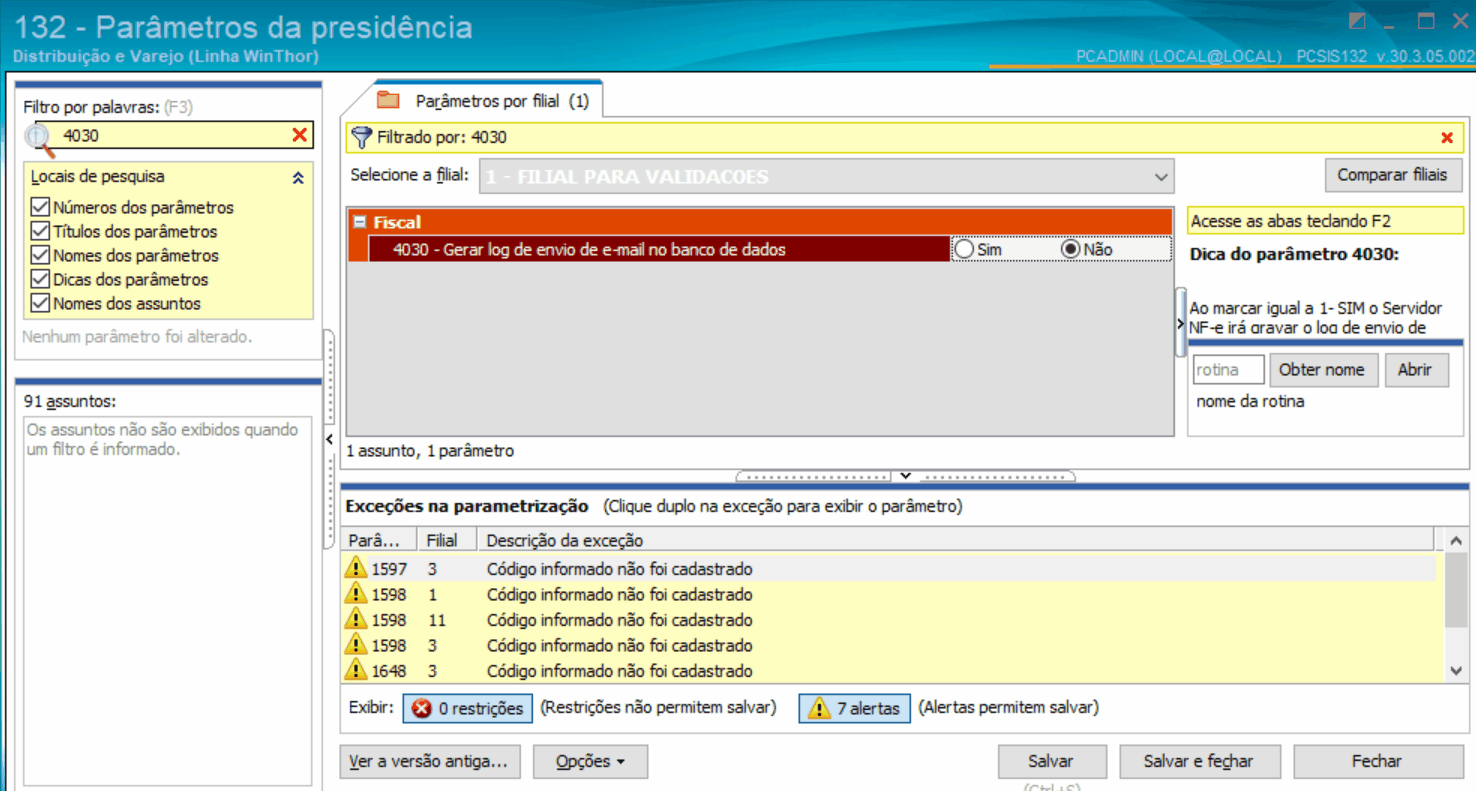This screenshot has height=791, width=1476.
Task: Click 'Dica do parâmetro 4030' heading
Action: 1294,254
